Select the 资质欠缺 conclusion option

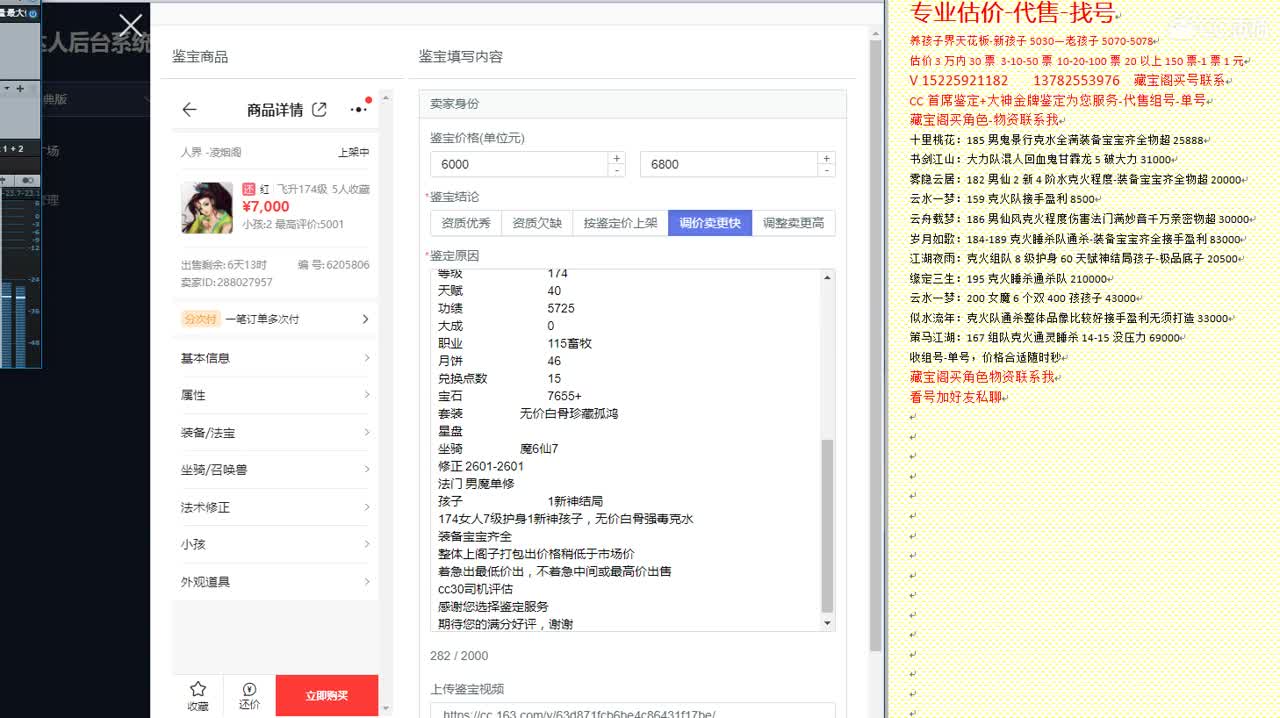coord(537,223)
